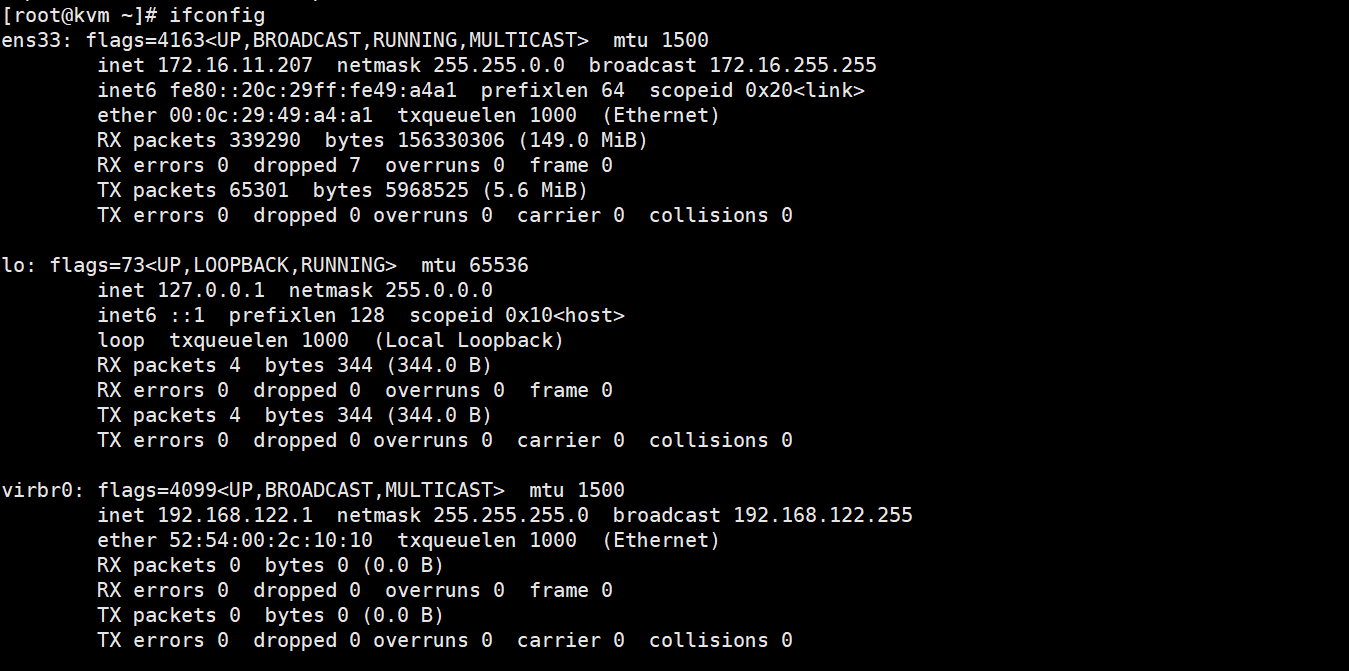This screenshot has height=671, width=1349.
Task: Click the lo loopback interface name
Action: click(x=13, y=265)
